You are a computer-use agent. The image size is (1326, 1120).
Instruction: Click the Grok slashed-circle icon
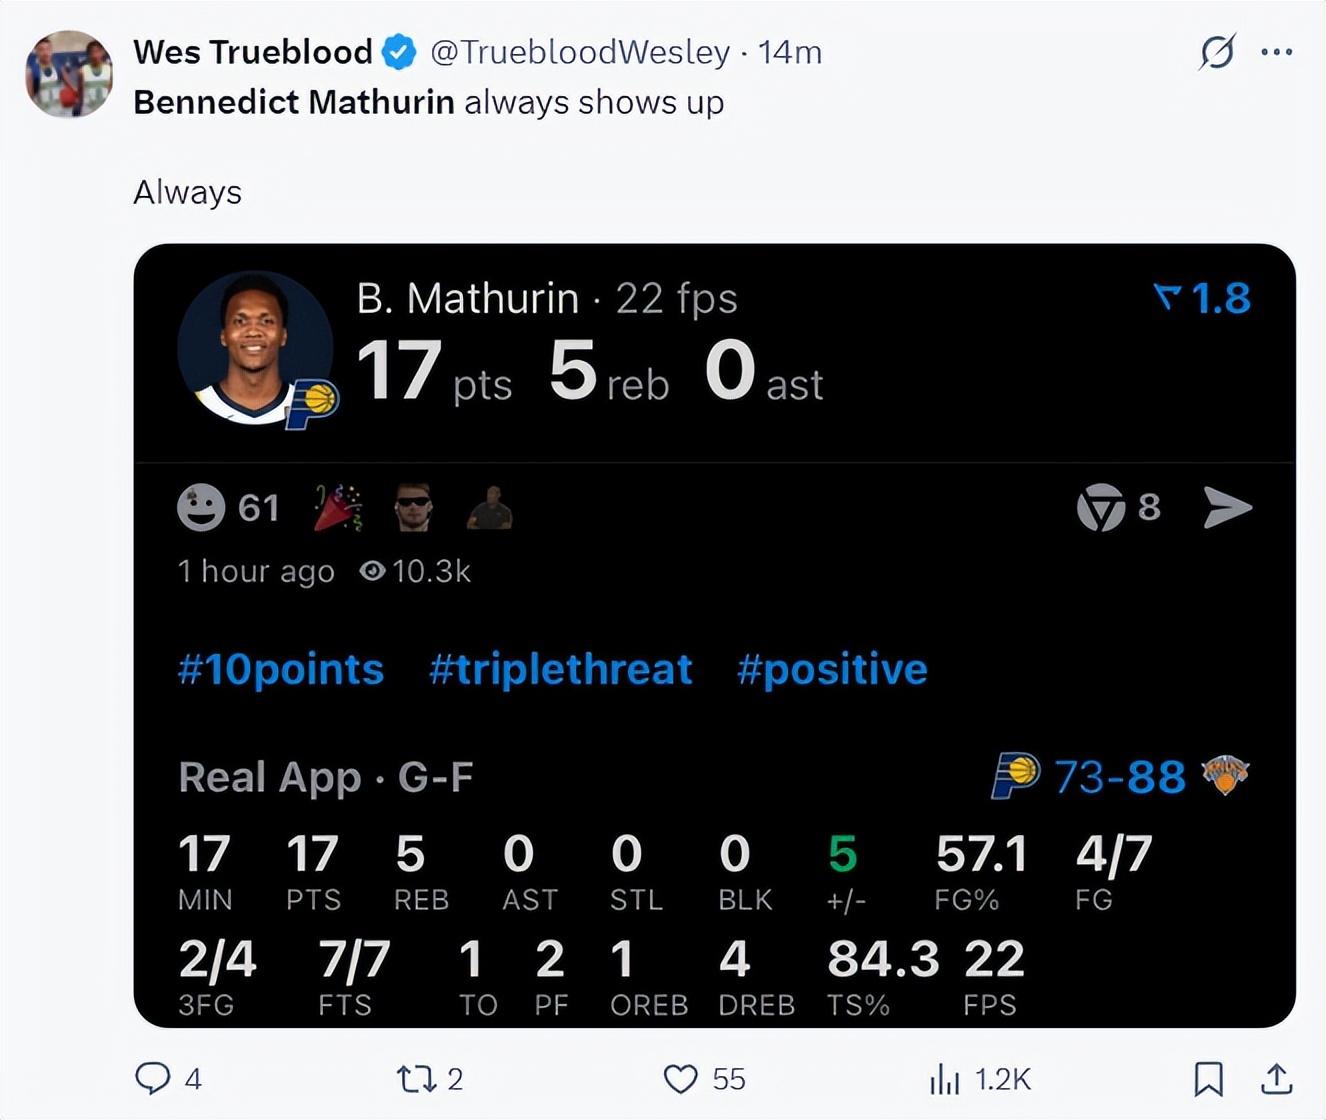click(x=1217, y=52)
